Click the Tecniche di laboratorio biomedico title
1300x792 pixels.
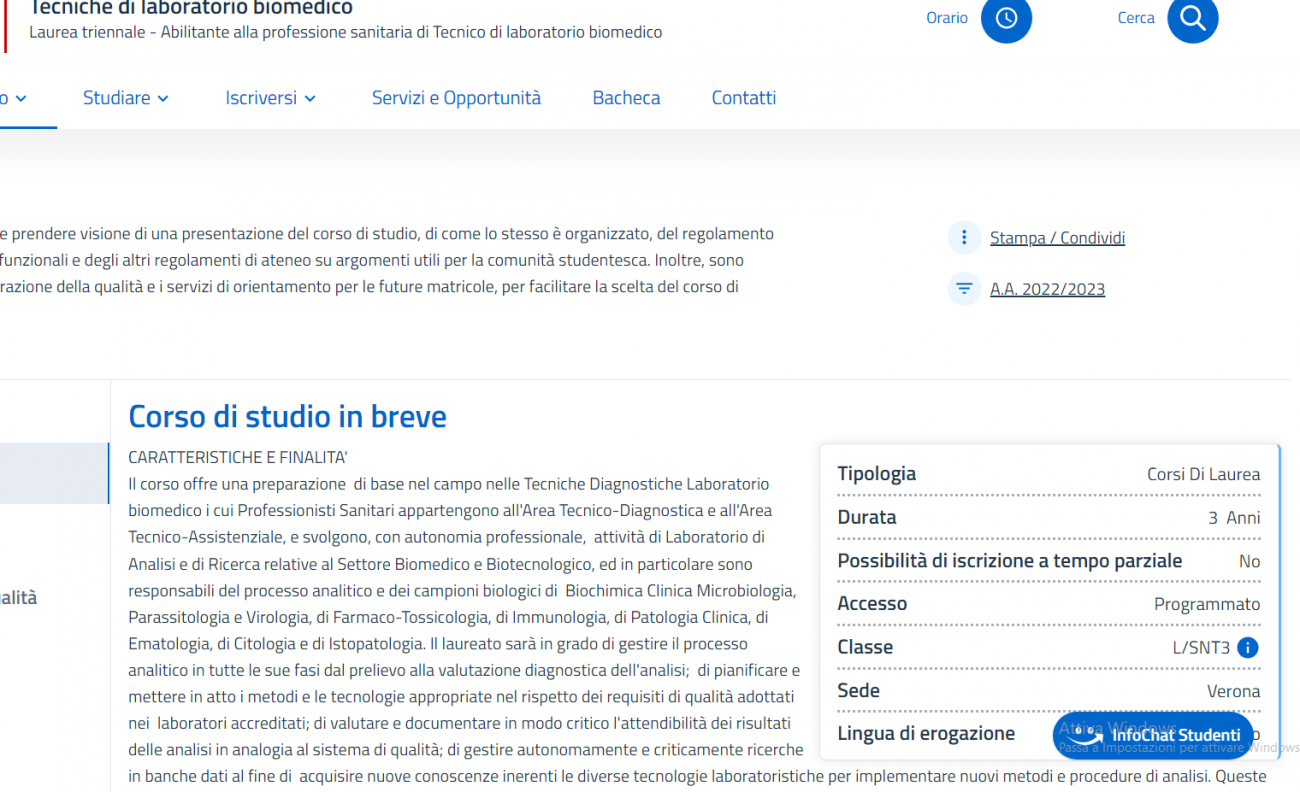pyautogui.click(x=190, y=9)
